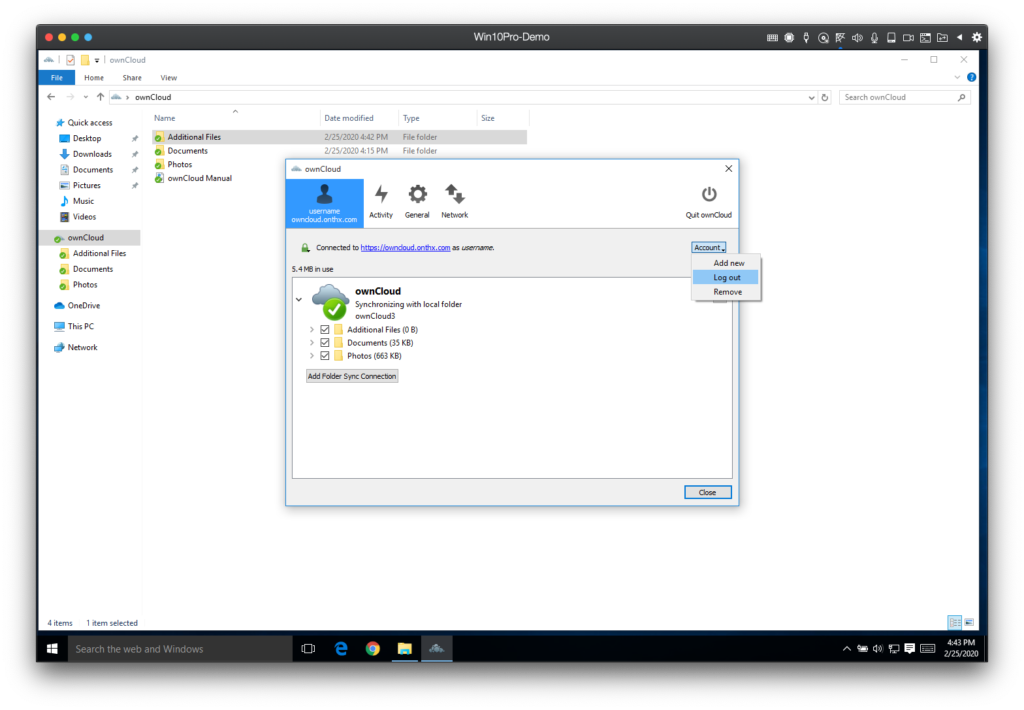Click Add Folder Sync Connection button

[352, 376]
